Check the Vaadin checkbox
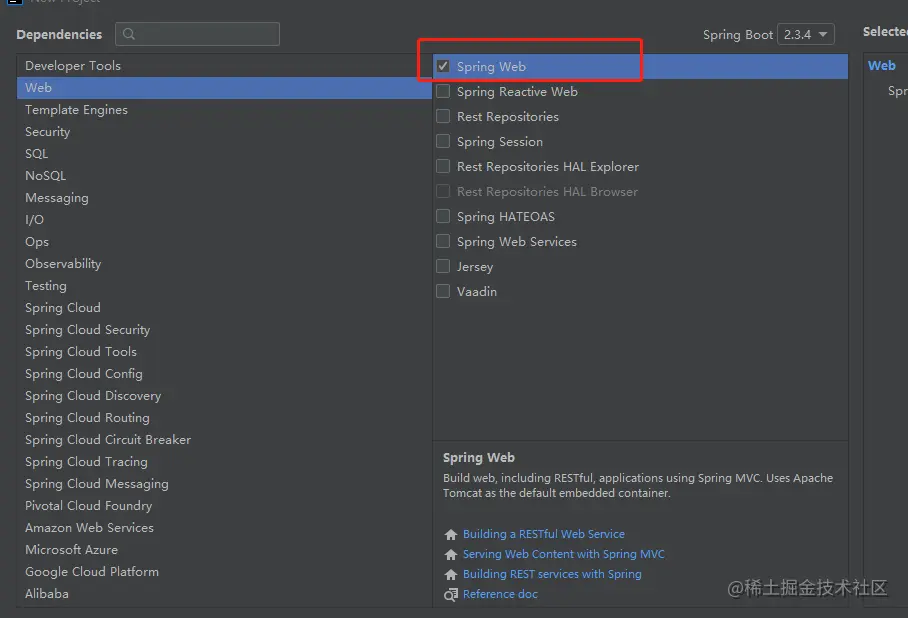 pyautogui.click(x=443, y=291)
